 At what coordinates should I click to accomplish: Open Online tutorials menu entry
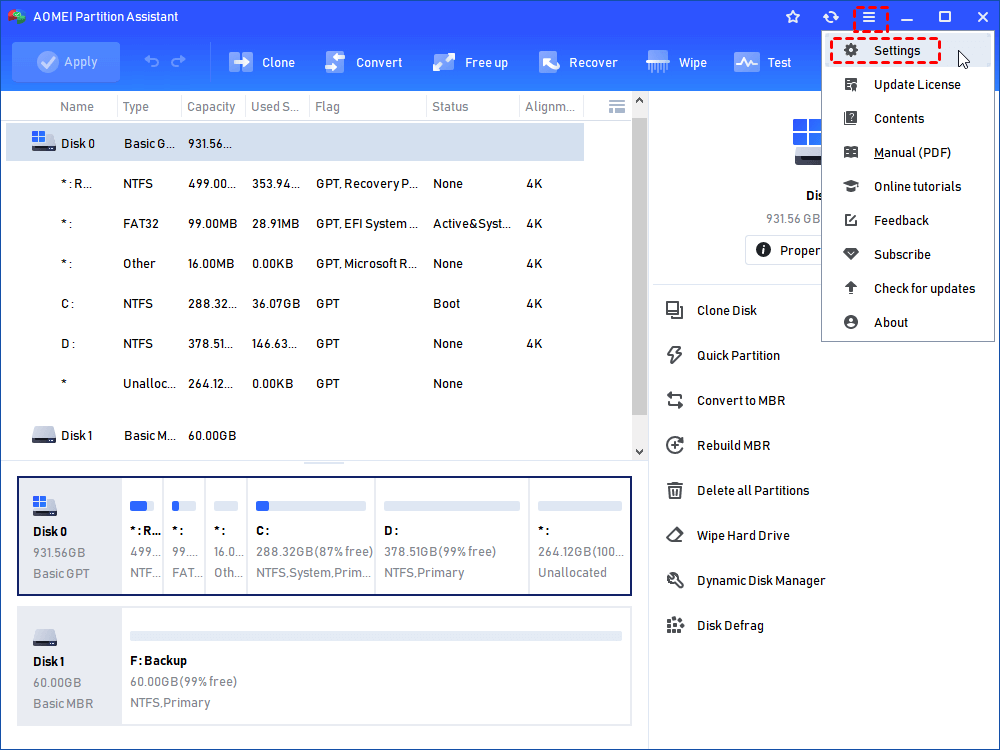[x=908, y=186]
